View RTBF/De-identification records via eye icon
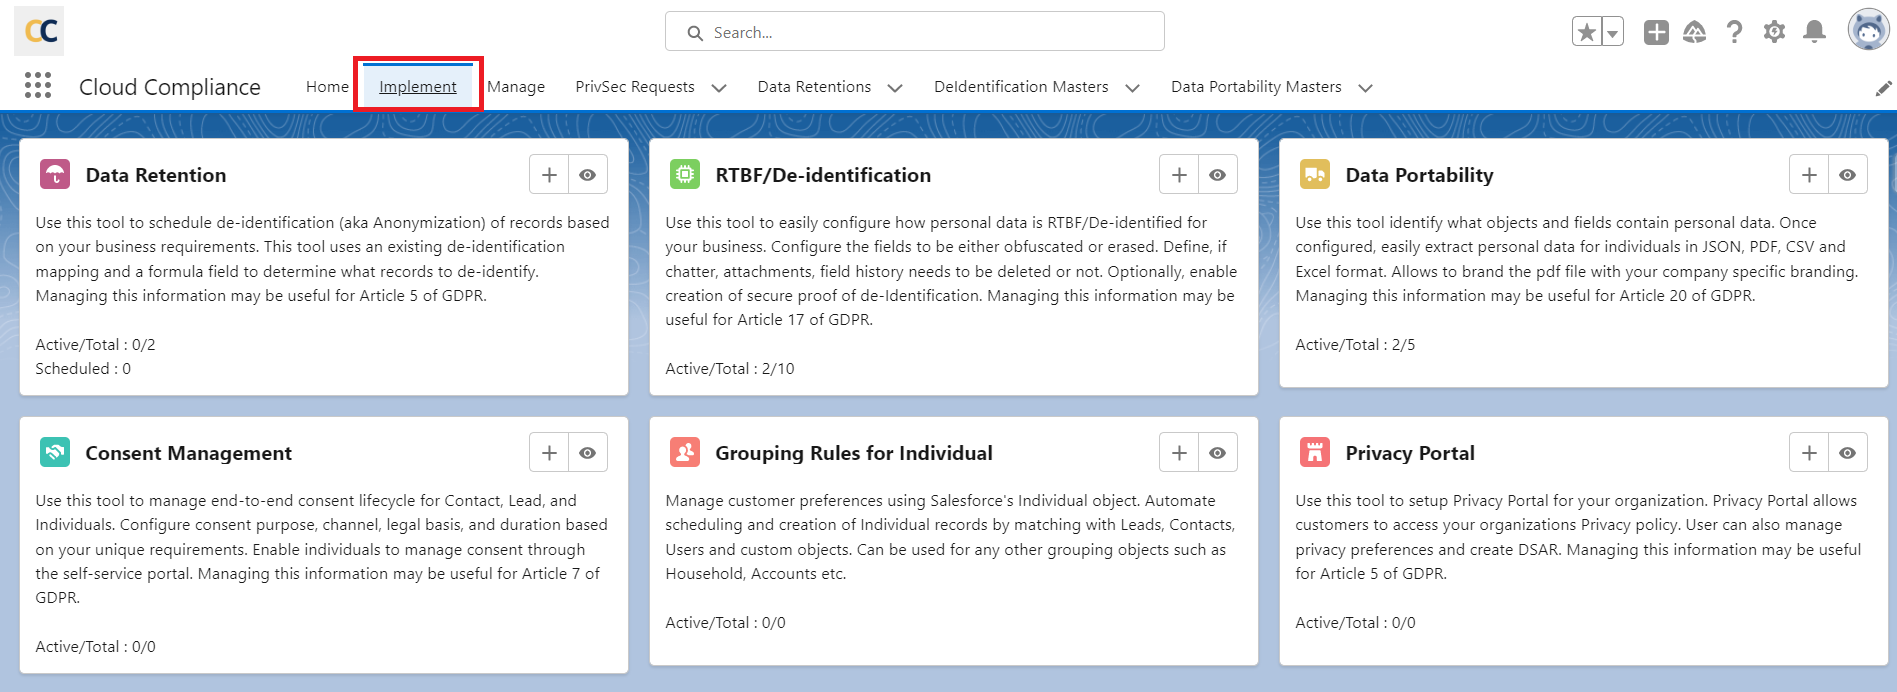This screenshot has height=692, width=1897. (x=1217, y=175)
